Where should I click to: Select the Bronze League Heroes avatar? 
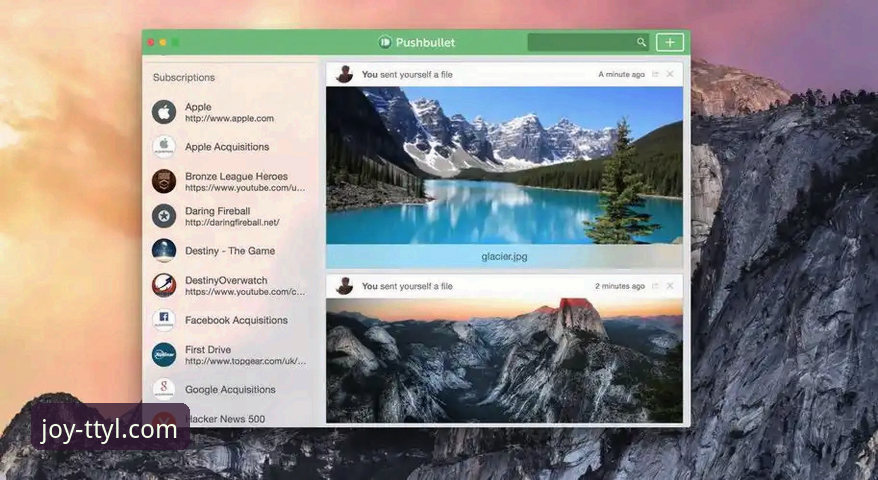pyautogui.click(x=164, y=181)
